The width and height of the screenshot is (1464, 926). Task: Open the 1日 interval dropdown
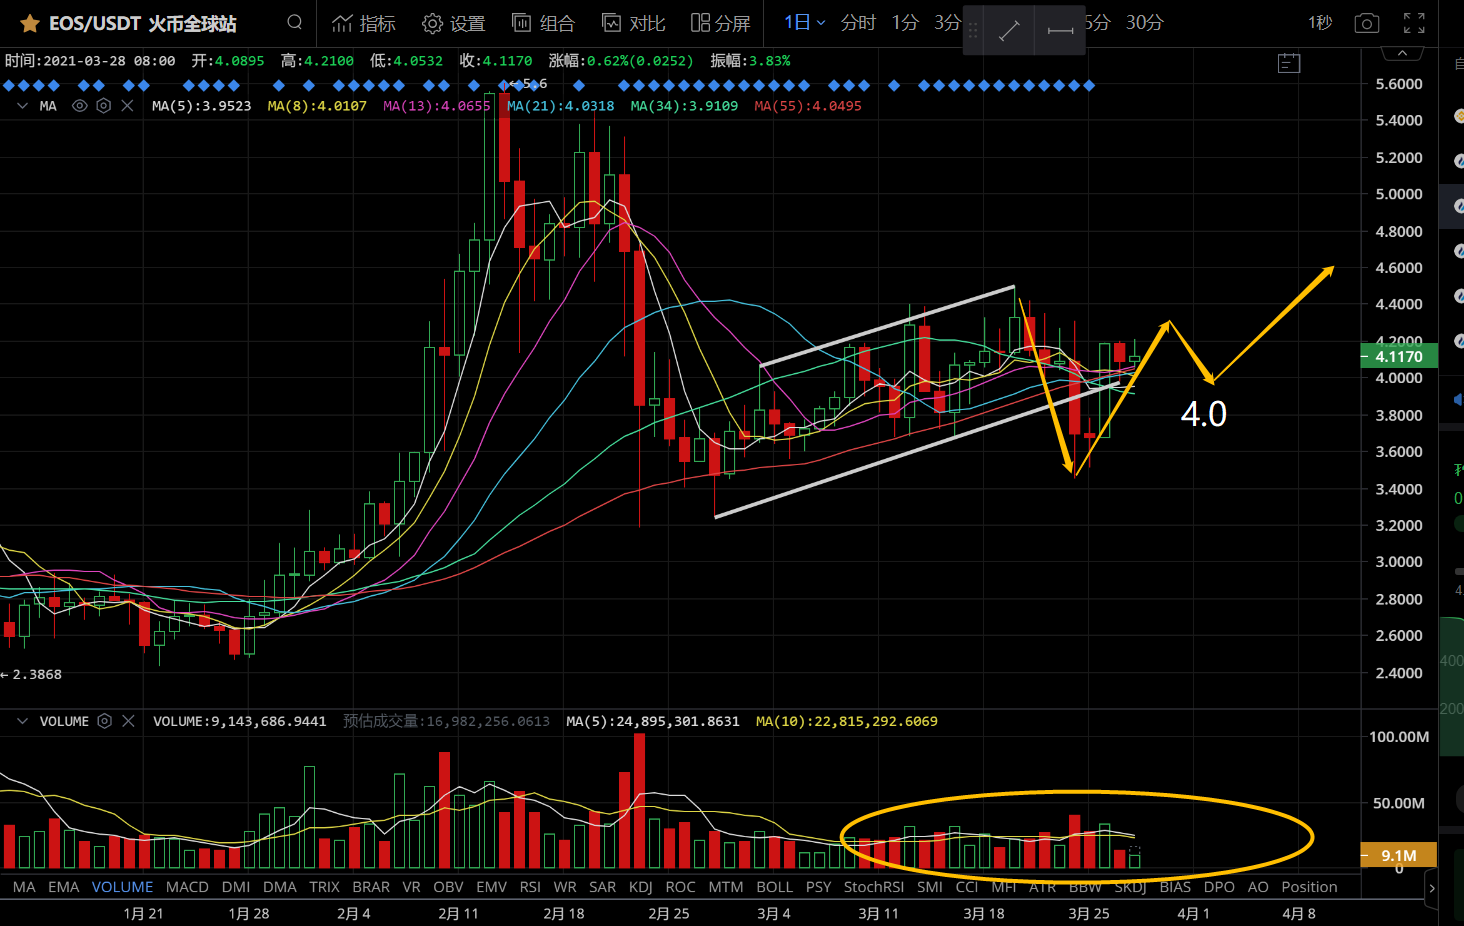click(804, 22)
